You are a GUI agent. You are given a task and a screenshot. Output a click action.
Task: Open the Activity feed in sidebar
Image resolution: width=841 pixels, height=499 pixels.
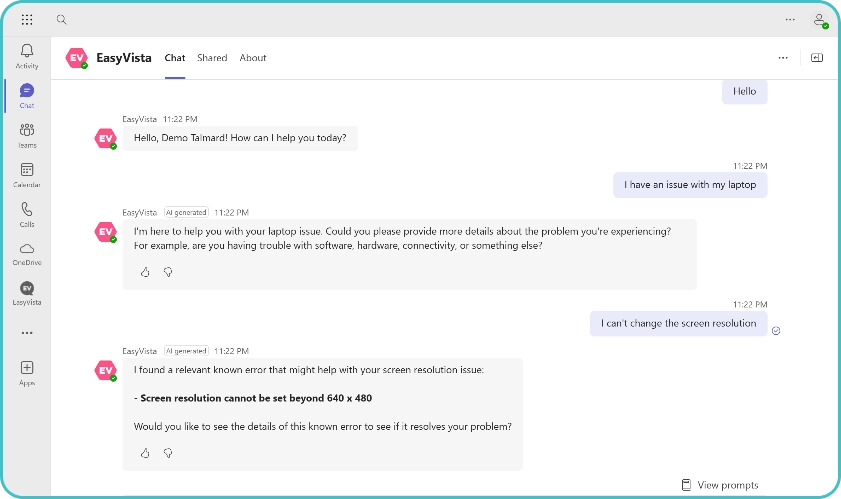(27, 55)
